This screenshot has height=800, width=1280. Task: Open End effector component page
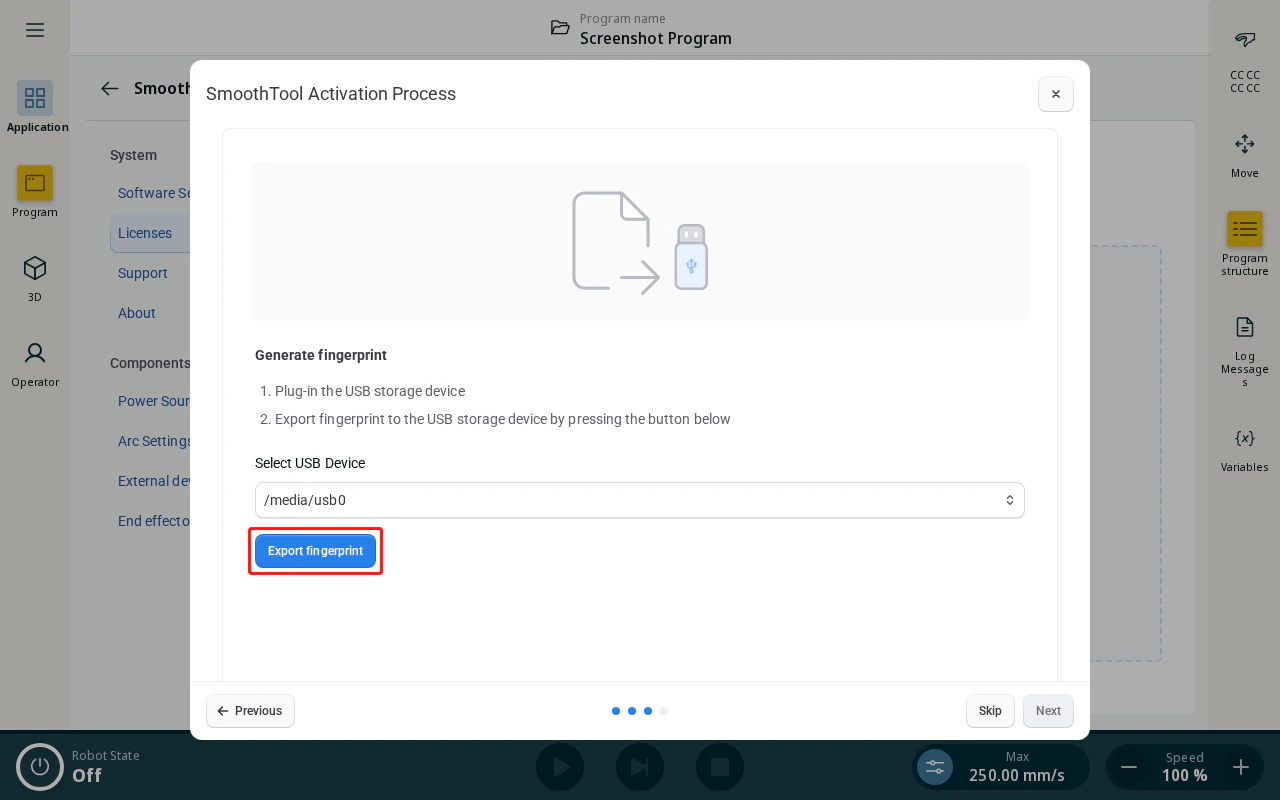154,521
